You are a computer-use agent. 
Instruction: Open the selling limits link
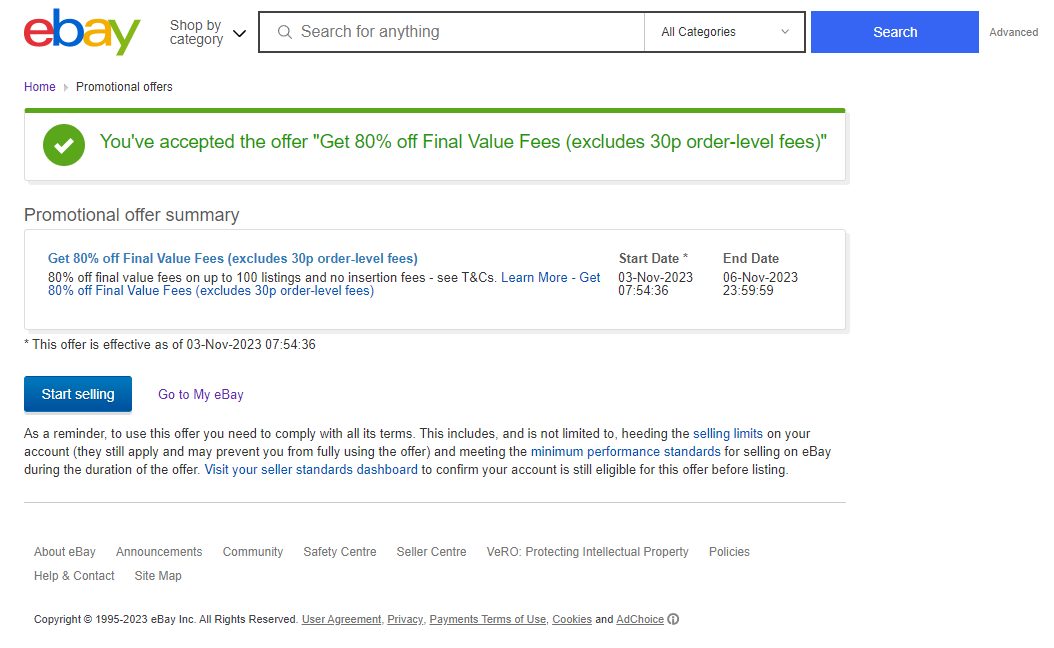click(728, 434)
